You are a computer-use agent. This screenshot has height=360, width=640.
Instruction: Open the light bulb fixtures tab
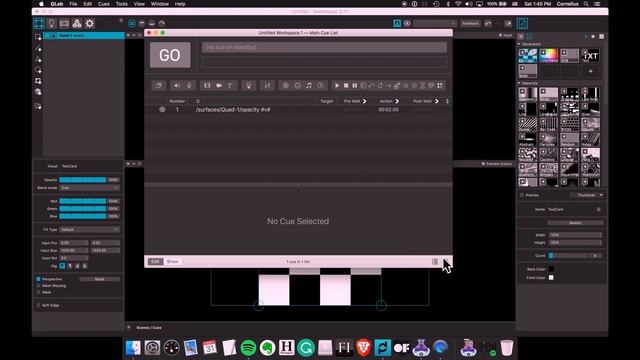pyautogui.click(x=51, y=23)
